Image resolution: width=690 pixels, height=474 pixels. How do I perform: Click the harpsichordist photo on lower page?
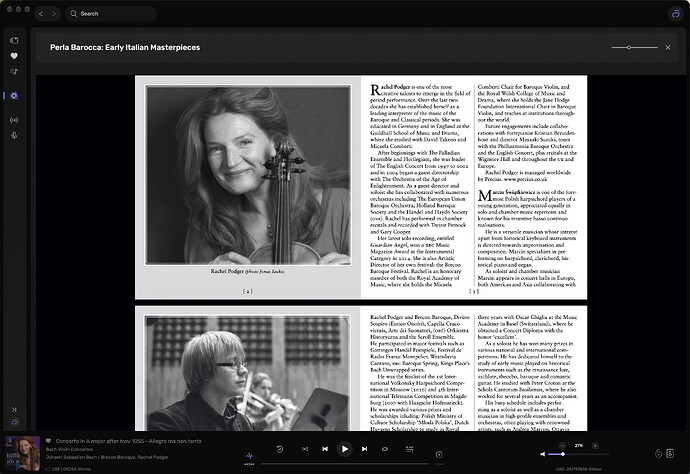tap(248, 373)
